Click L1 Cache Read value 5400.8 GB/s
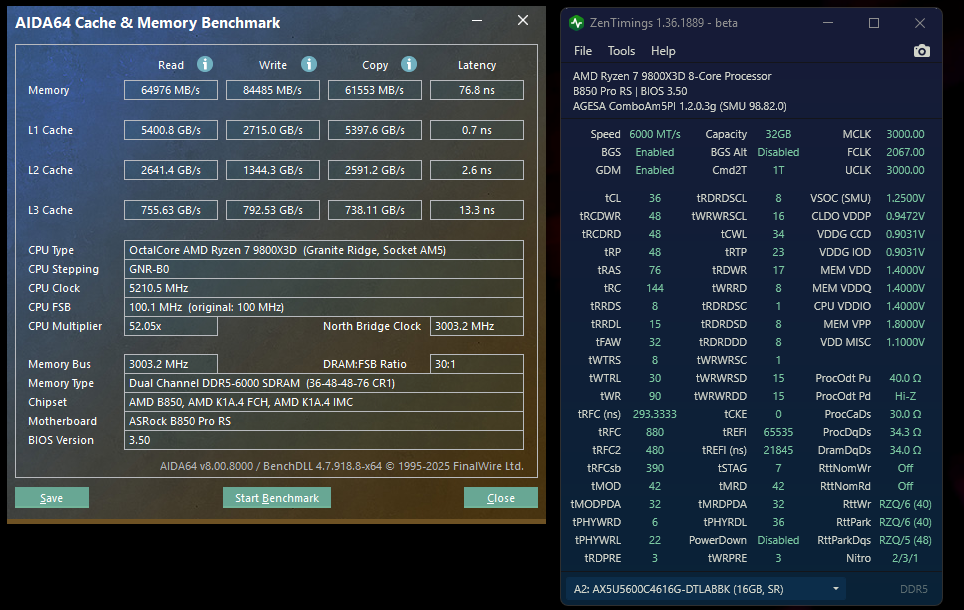964x610 pixels. click(171, 130)
